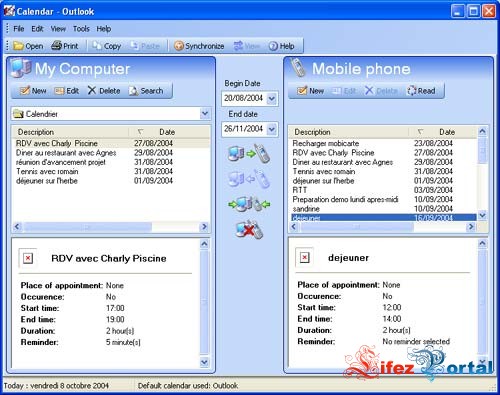Open the Calendrier folder dropdown

click(x=205, y=114)
